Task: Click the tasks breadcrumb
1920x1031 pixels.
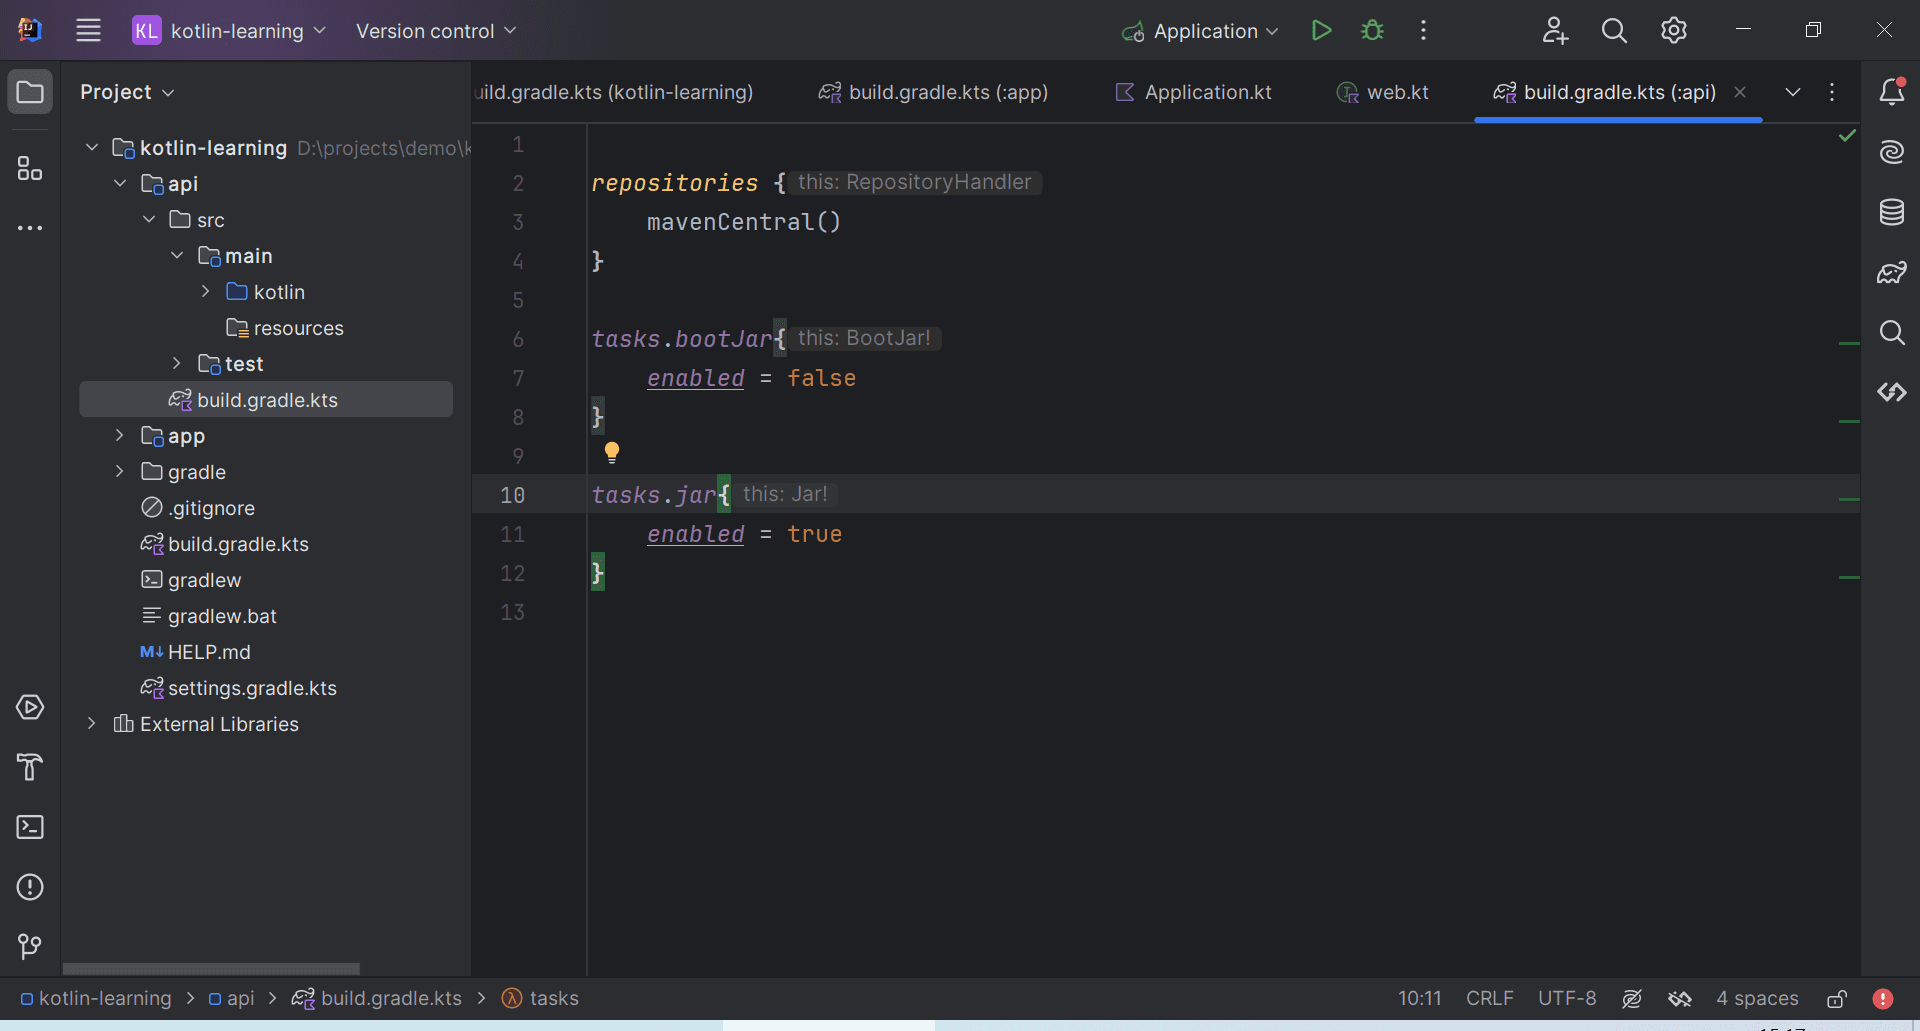Action: (540, 998)
